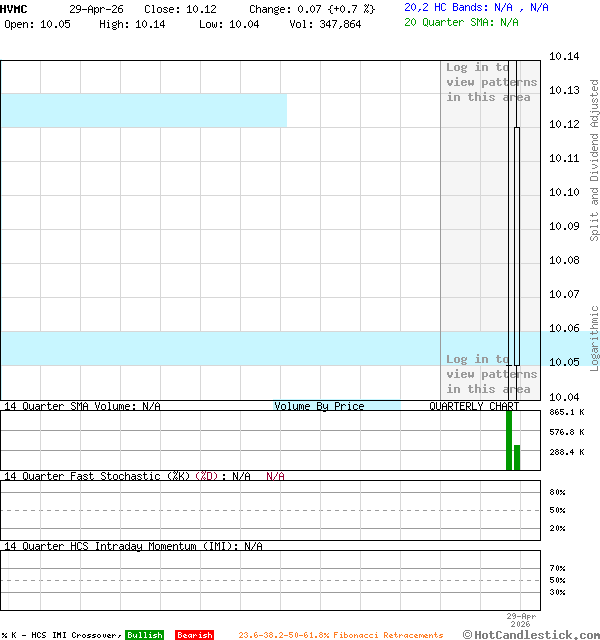Click the quarterly candlestick body
Image resolution: width=600 pixels, height=640 pixels.
517,245
